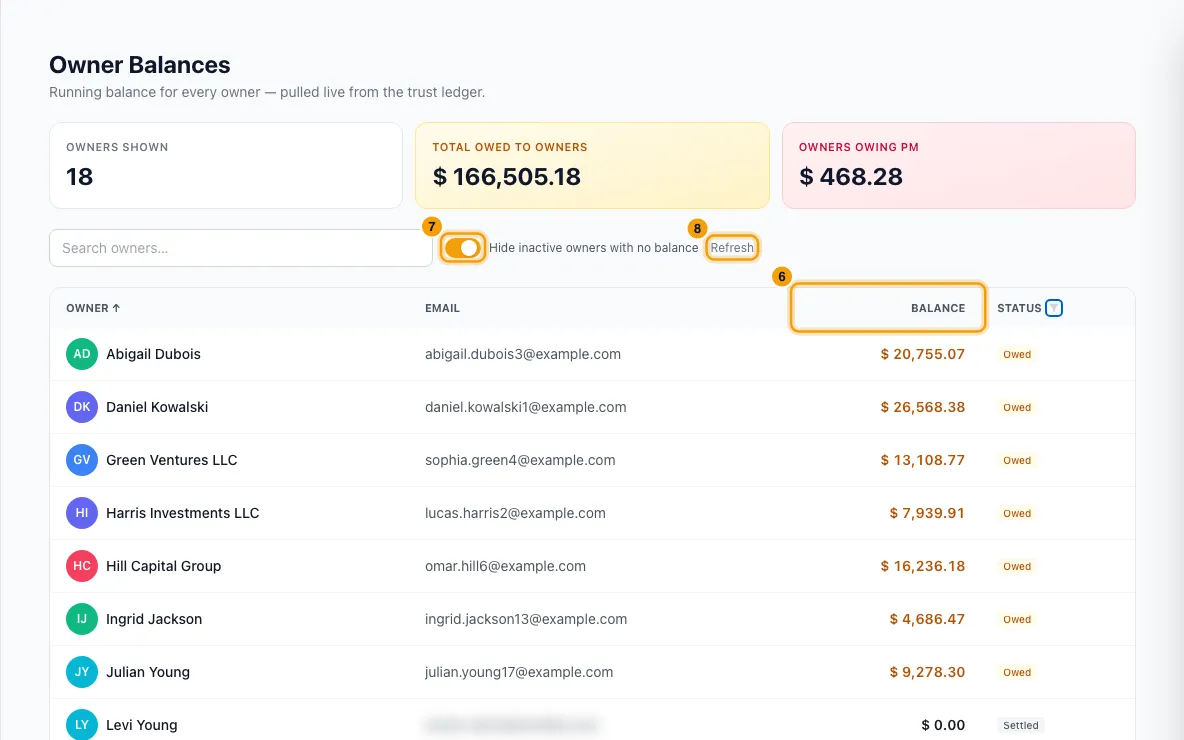Click balance $ 9,278.30
Viewport: 1184px width, 740px height.
point(927,672)
